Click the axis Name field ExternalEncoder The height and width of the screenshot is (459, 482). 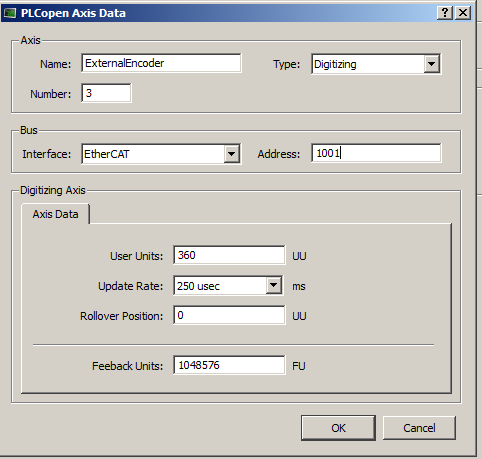(161, 63)
